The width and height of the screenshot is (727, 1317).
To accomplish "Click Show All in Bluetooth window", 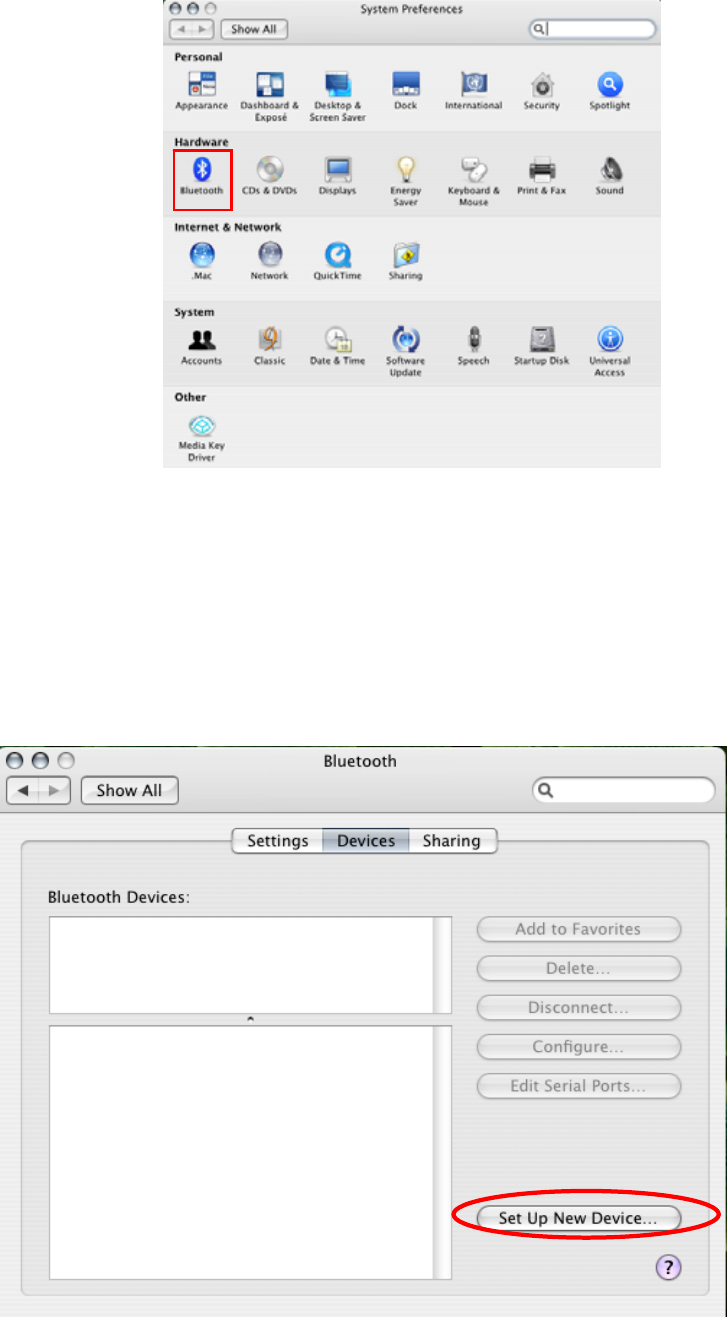I will [x=129, y=790].
